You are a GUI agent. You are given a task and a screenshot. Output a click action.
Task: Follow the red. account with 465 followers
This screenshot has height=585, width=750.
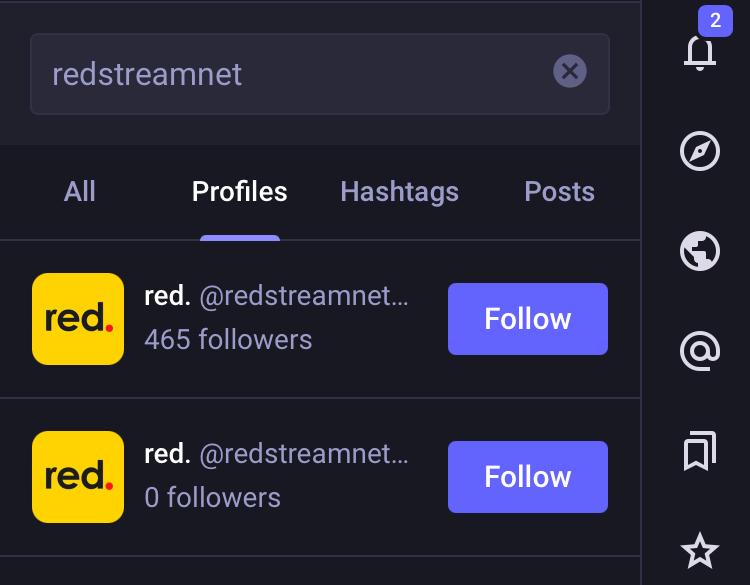click(x=528, y=319)
